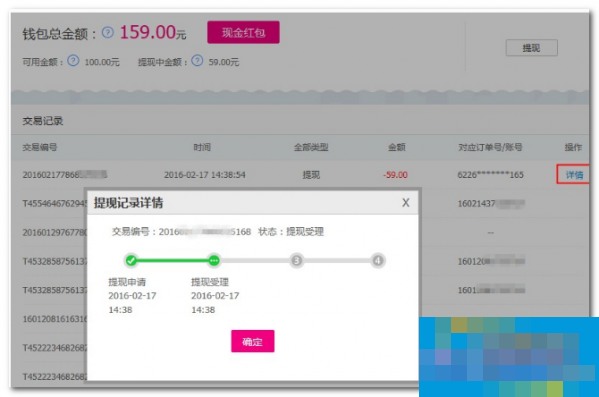The width and height of the screenshot is (599, 397).
Task: Click transaction number starting 16012081616316
Action: [55, 319]
